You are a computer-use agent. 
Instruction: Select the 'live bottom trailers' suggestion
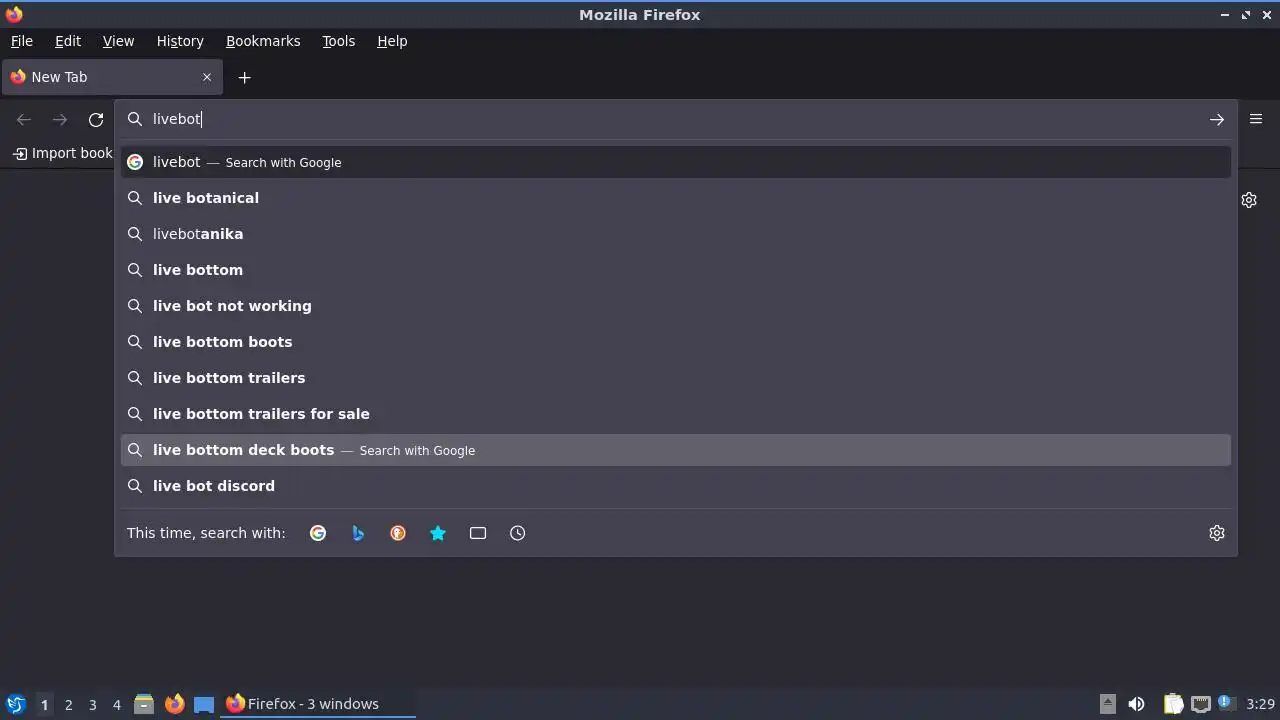pos(676,378)
